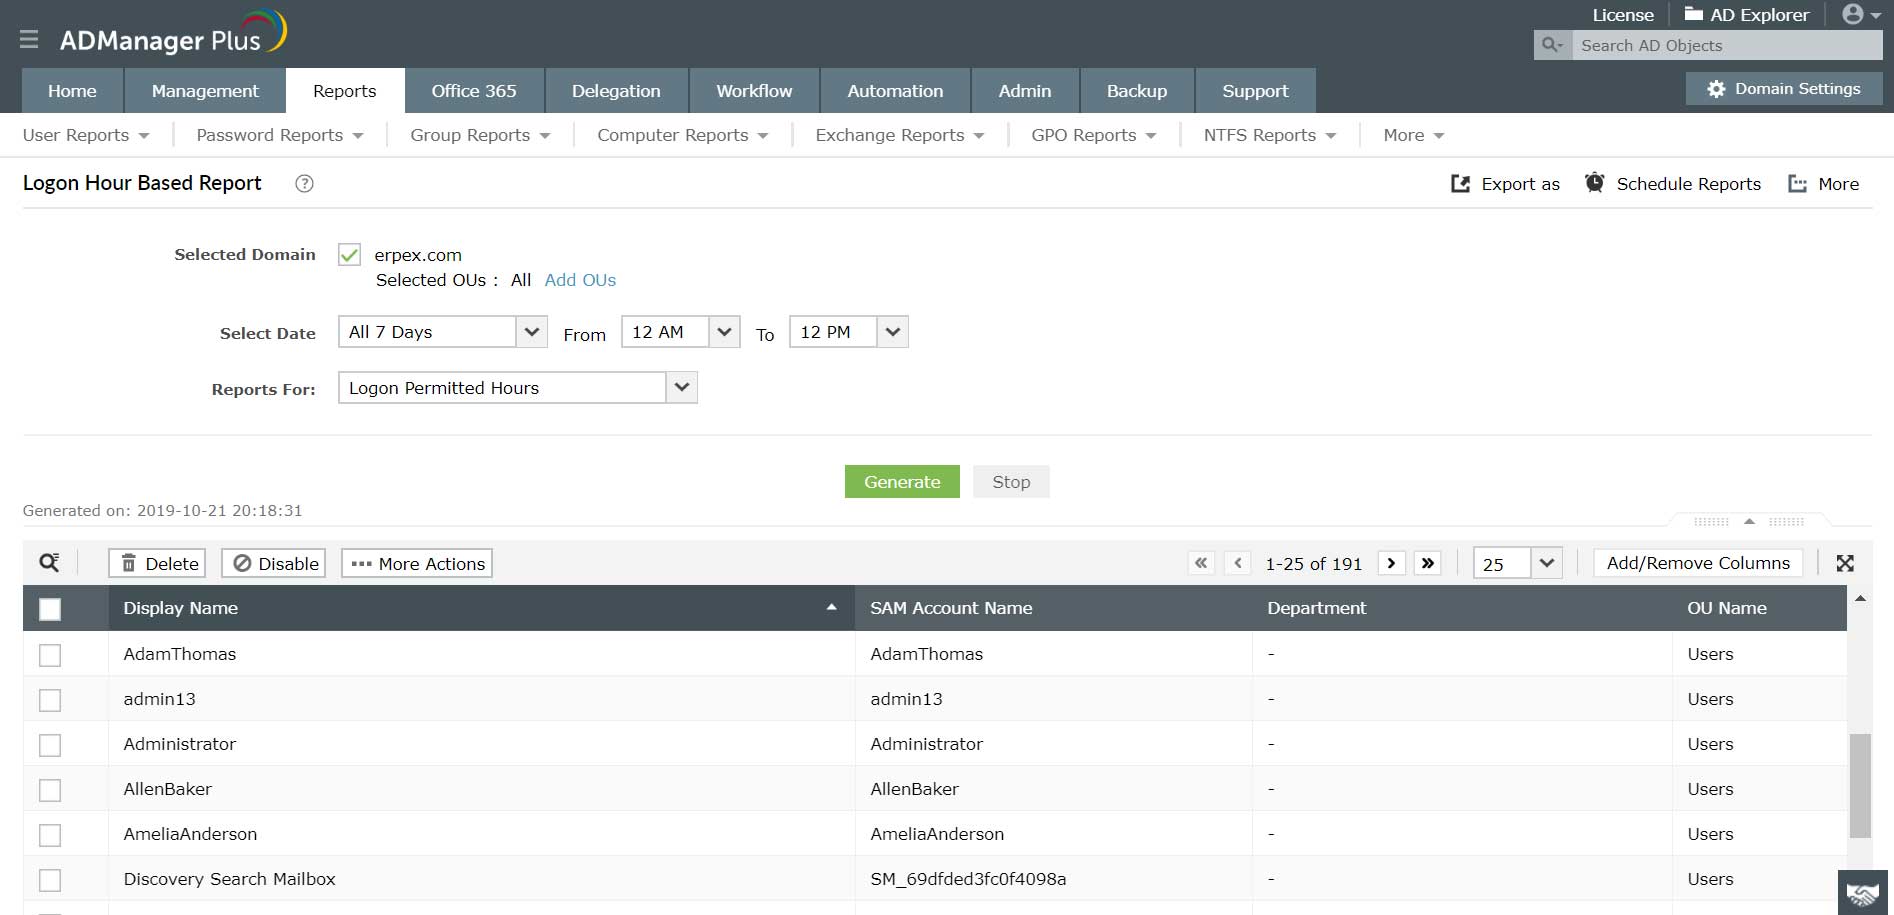
Task: Sort by the Display Name column header
Action: [481, 608]
